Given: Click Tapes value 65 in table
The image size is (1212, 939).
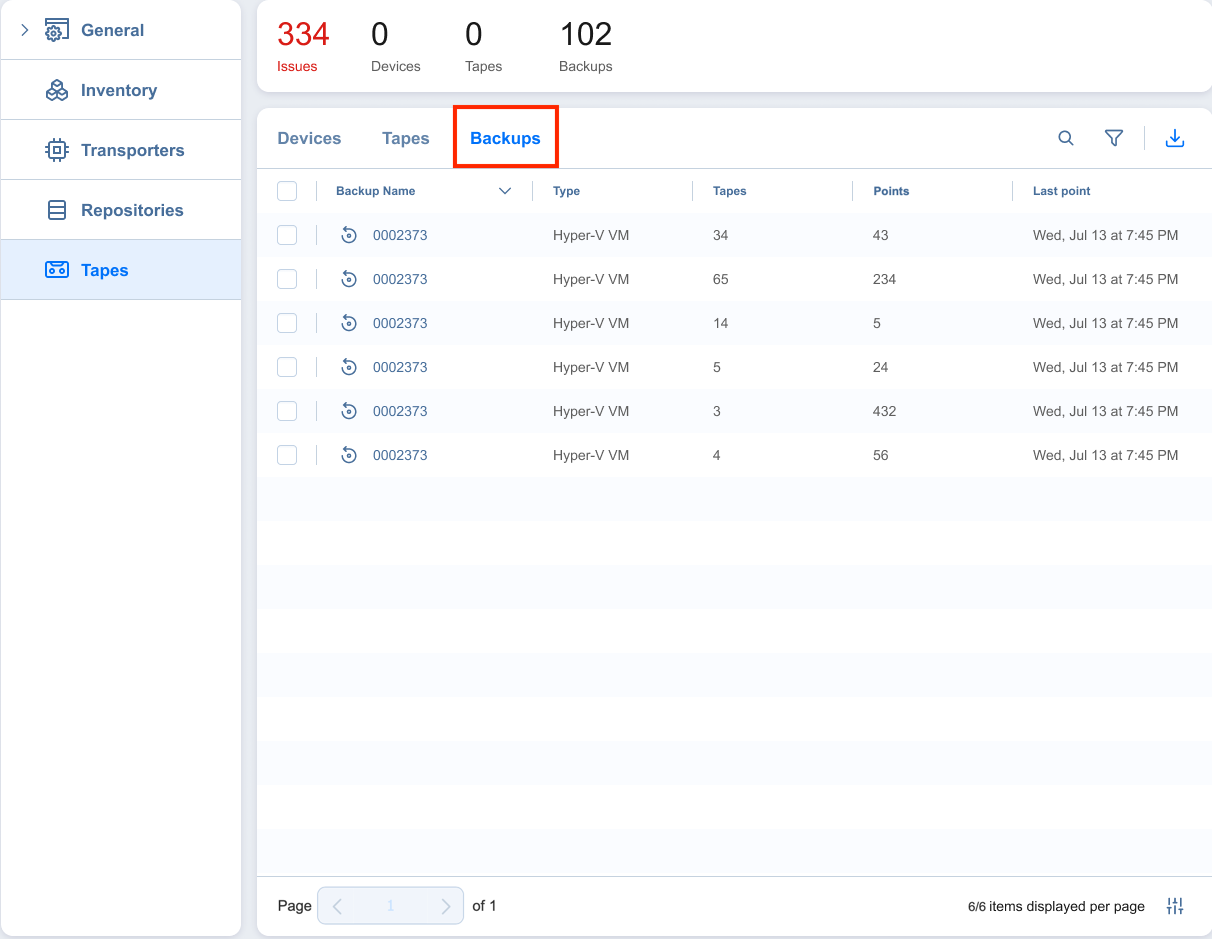Looking at the screenshot, I should click(x=721, y=279).
